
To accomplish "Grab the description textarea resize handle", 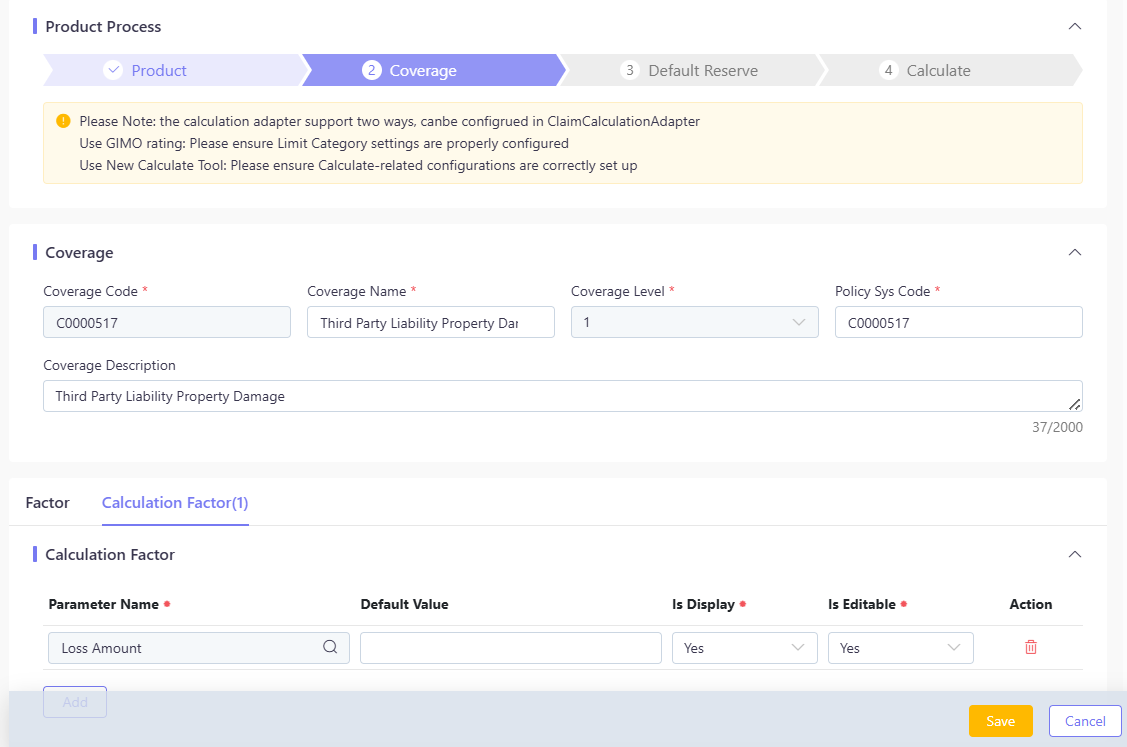I will [1075, 404].
